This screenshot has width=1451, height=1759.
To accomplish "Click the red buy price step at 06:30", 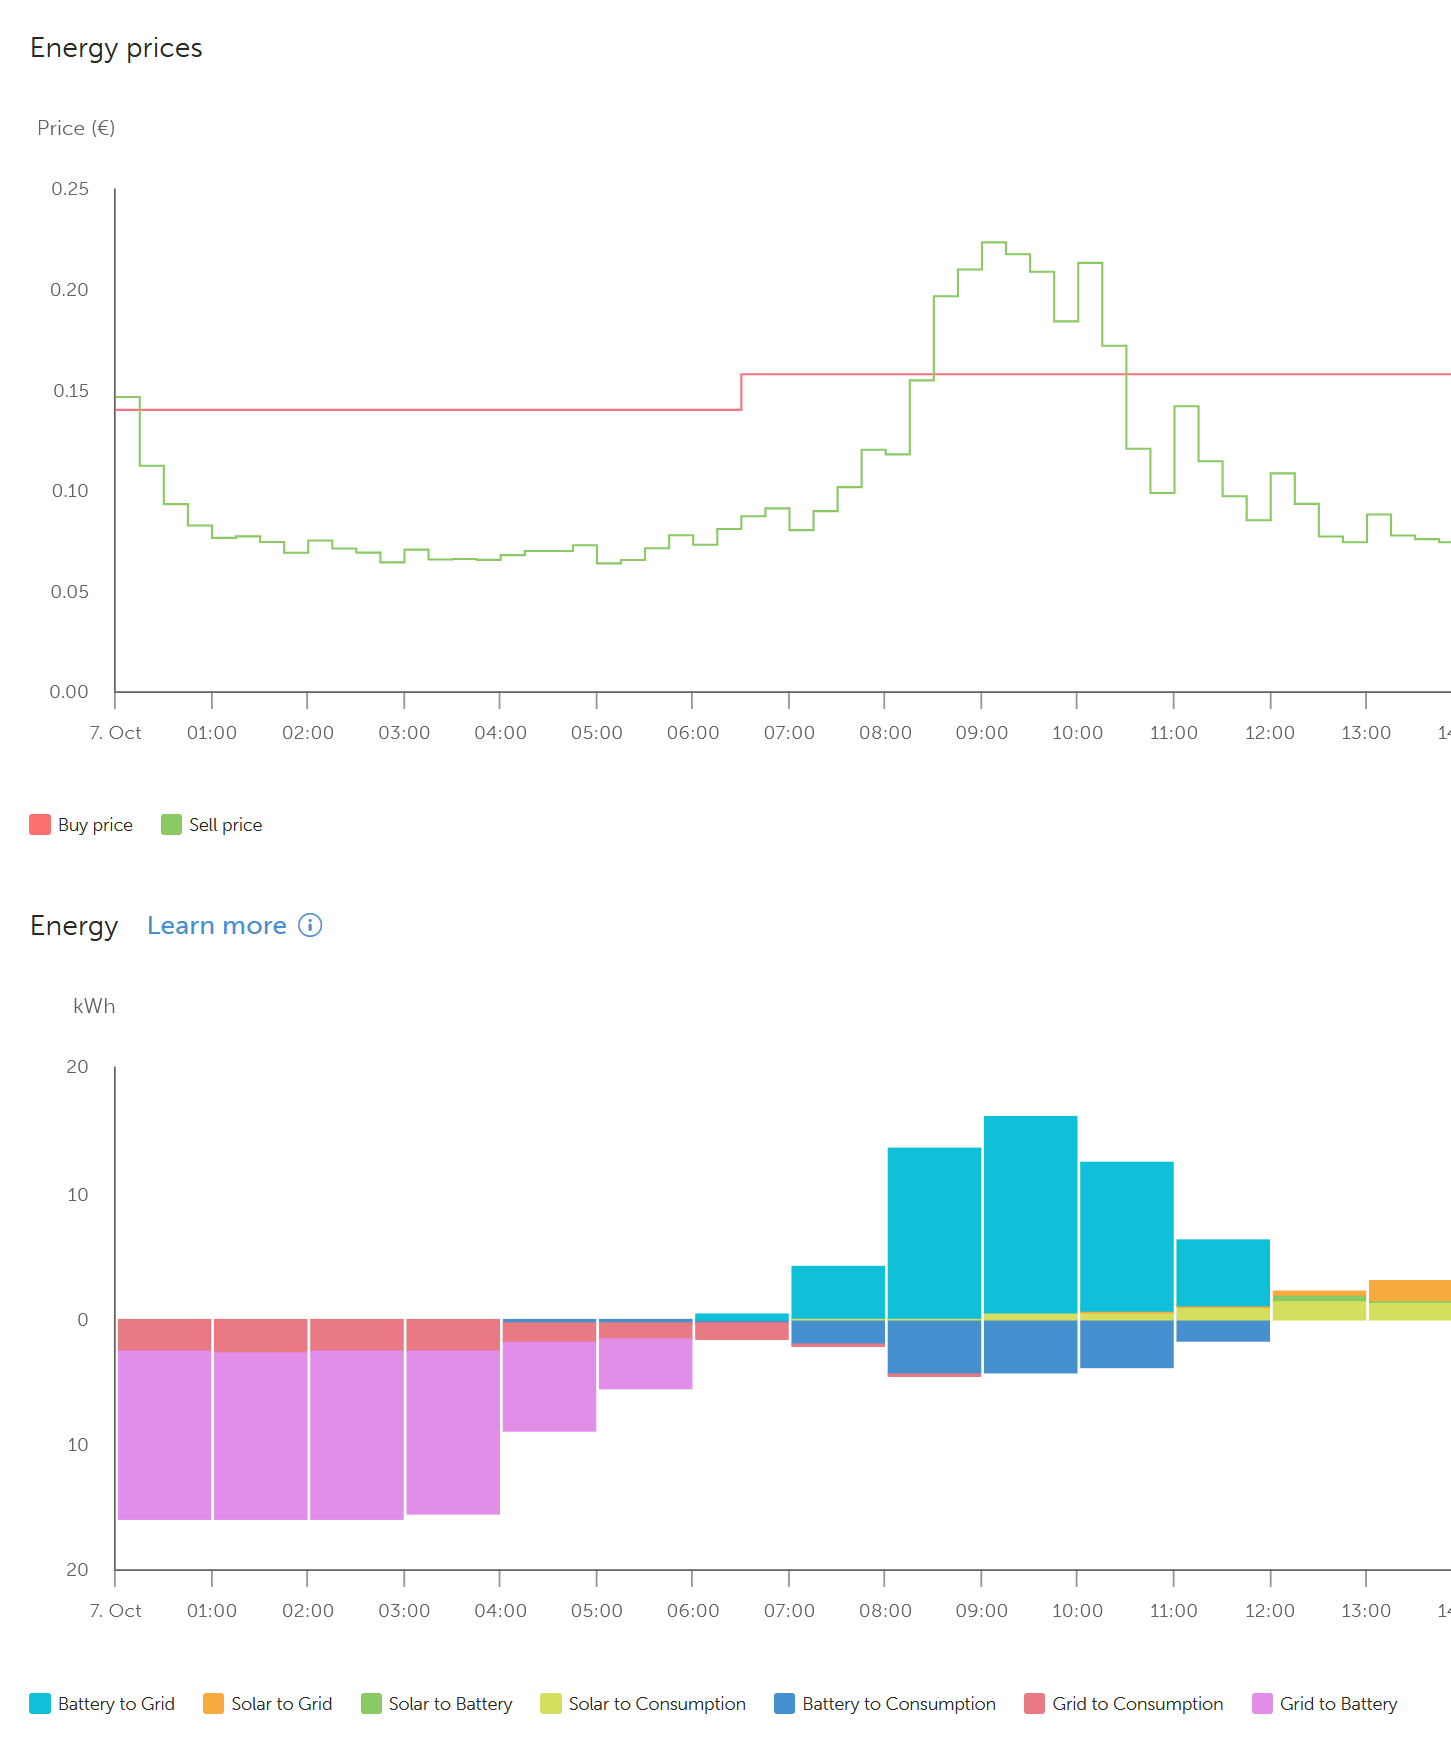I will (741, 392).
